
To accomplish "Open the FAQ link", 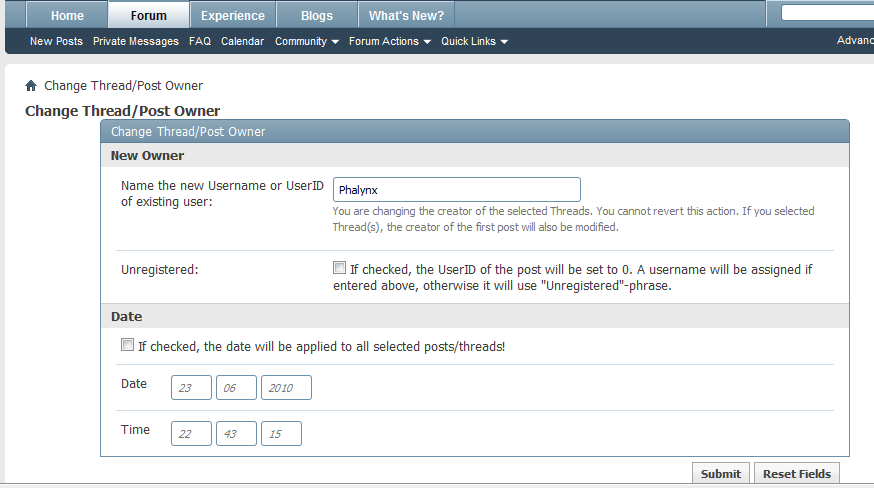I will (x=200, y=42).
